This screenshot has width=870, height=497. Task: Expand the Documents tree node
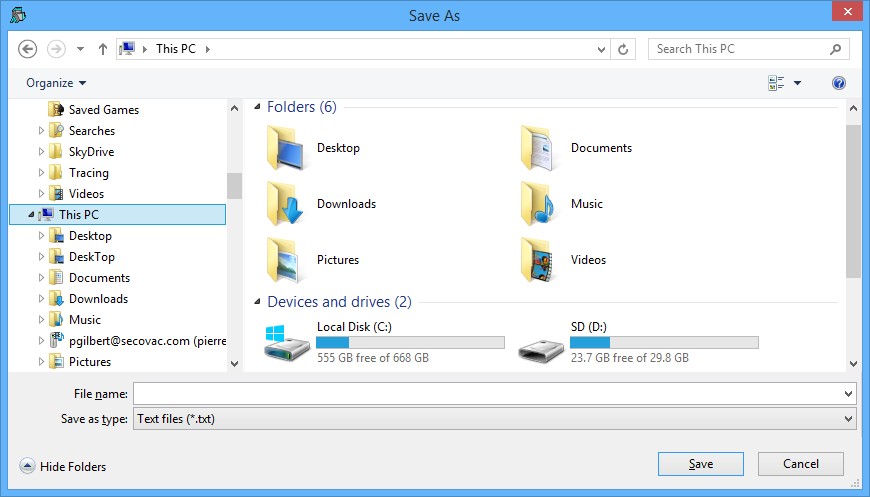pyautogui.click(x=41, y=278)
